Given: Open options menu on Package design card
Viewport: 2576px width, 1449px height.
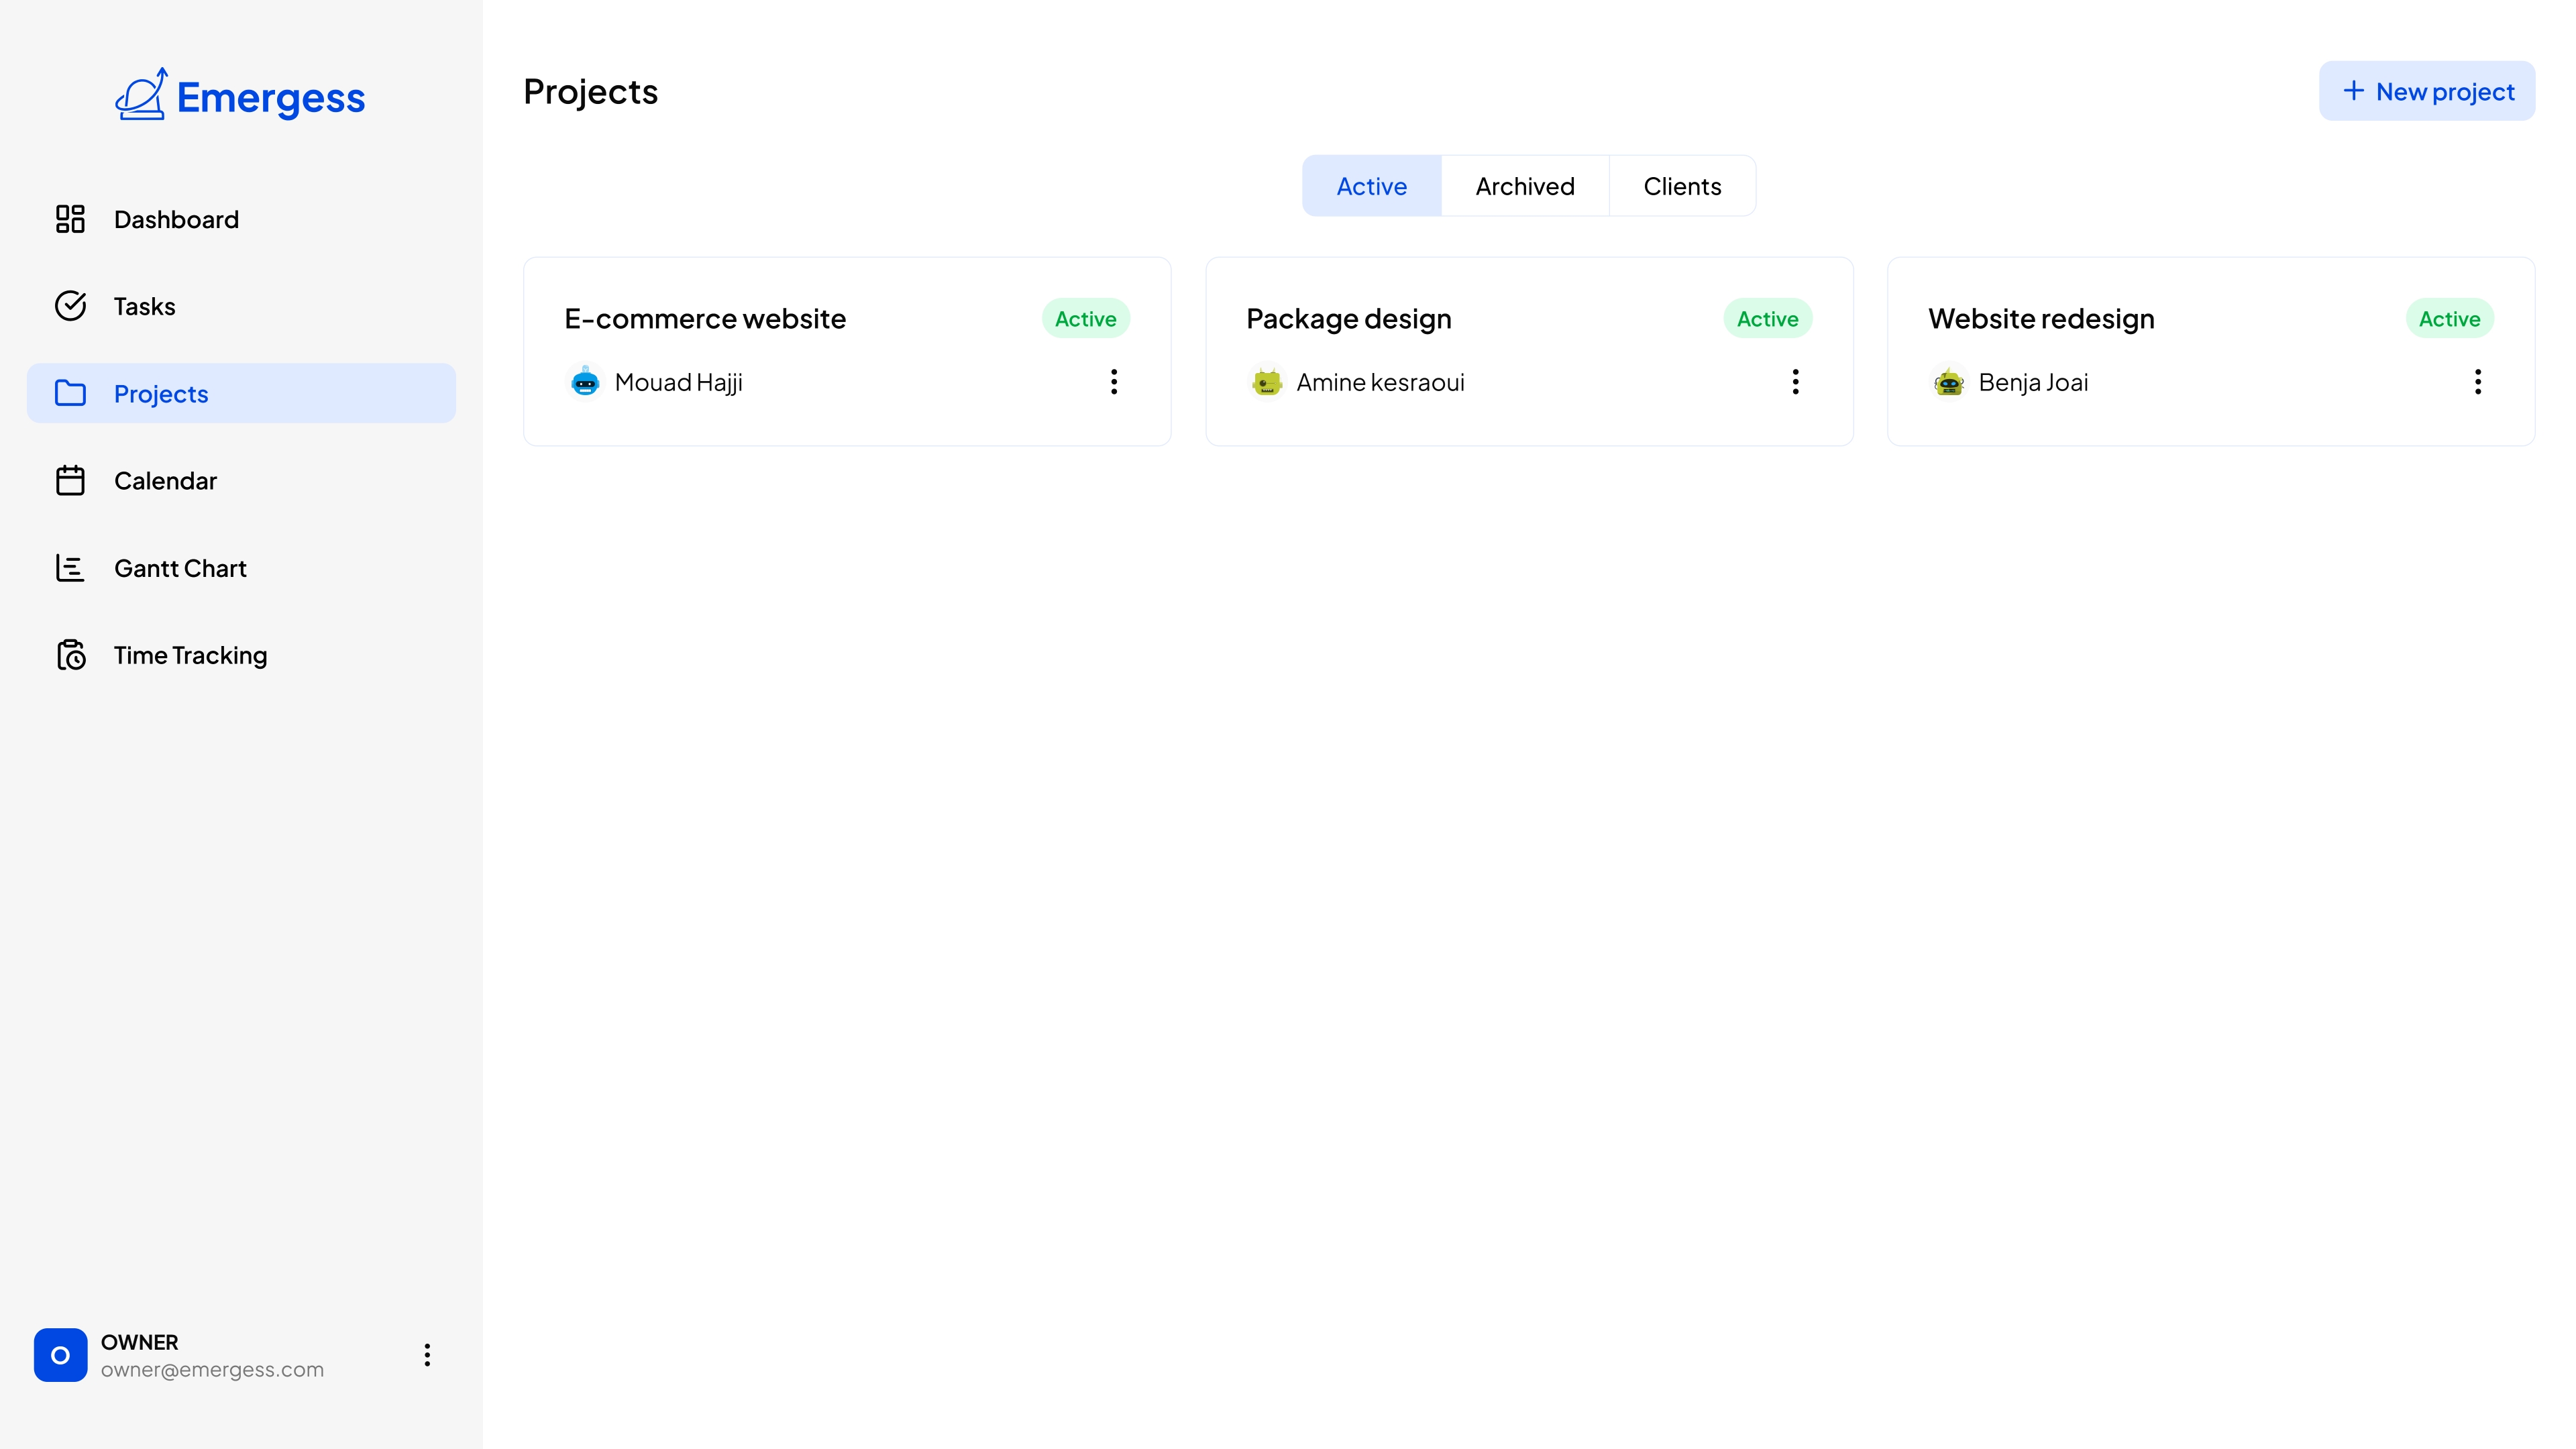Looking at the screenshot, I should click(1795, 382).
